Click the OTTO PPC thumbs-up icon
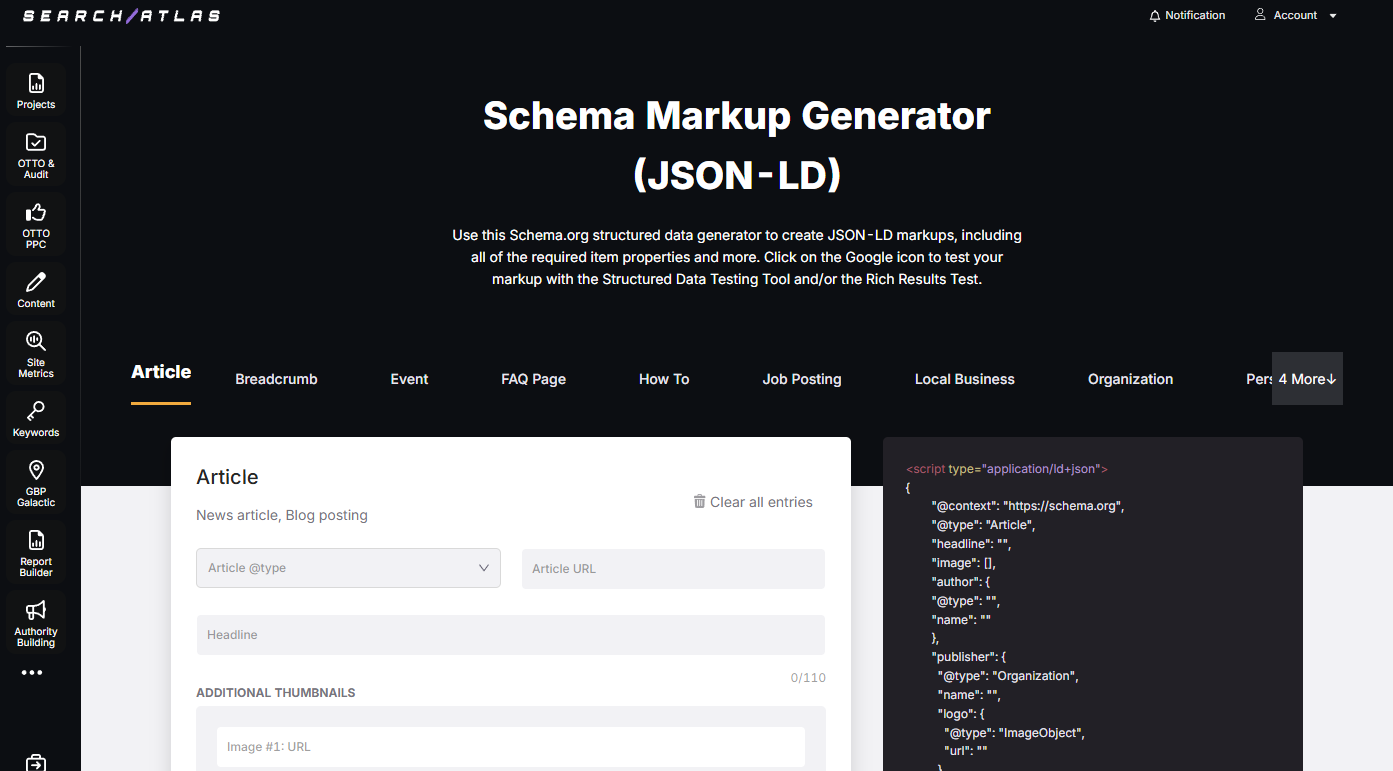 [36, 212]
